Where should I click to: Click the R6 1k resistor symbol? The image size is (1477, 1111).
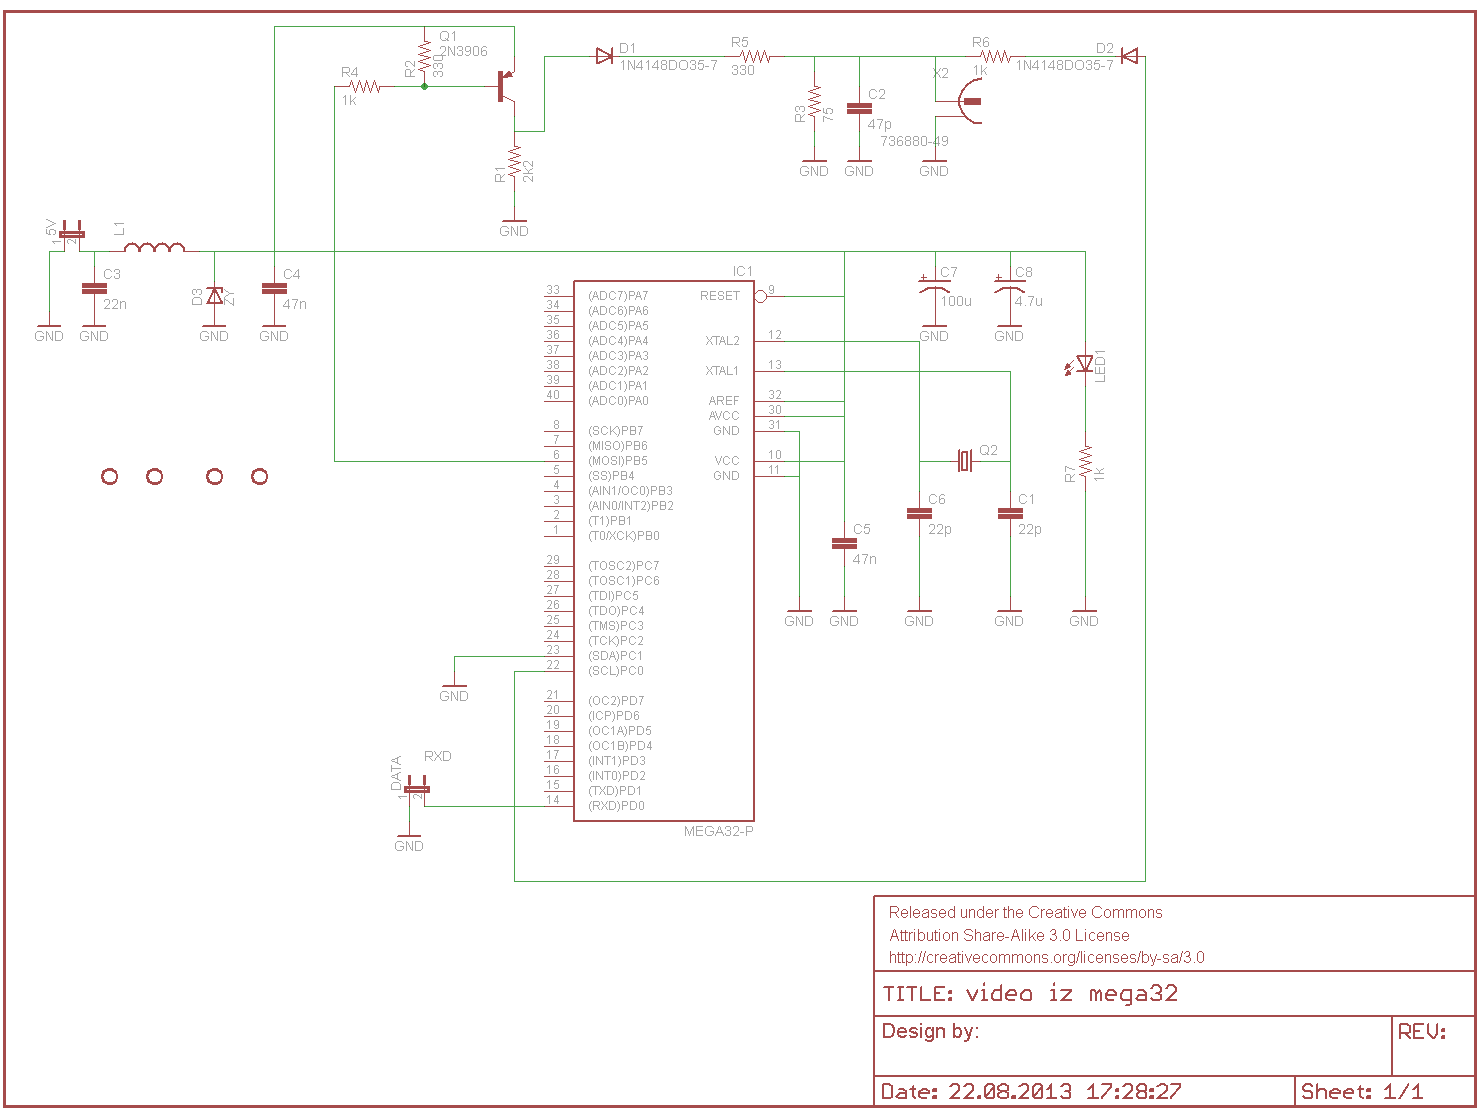pyautogui.click(x=995, y=57)
